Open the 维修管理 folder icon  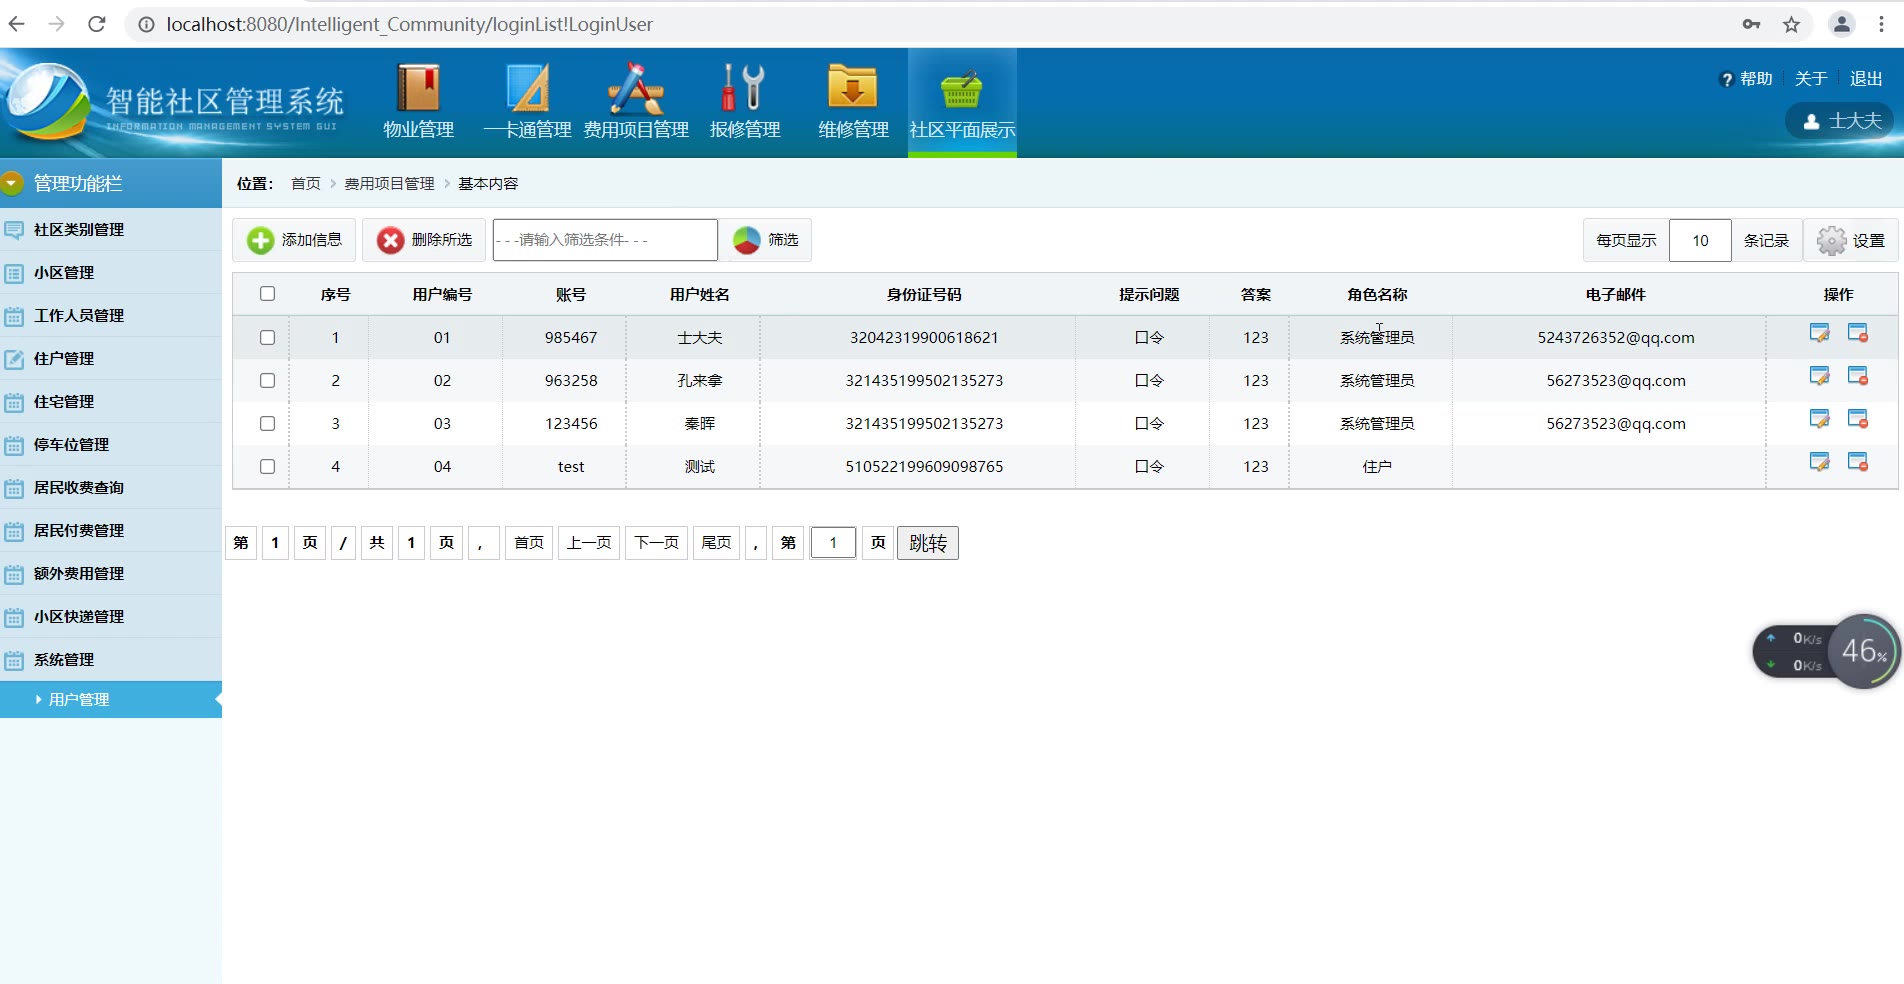[x=852, y=88]
